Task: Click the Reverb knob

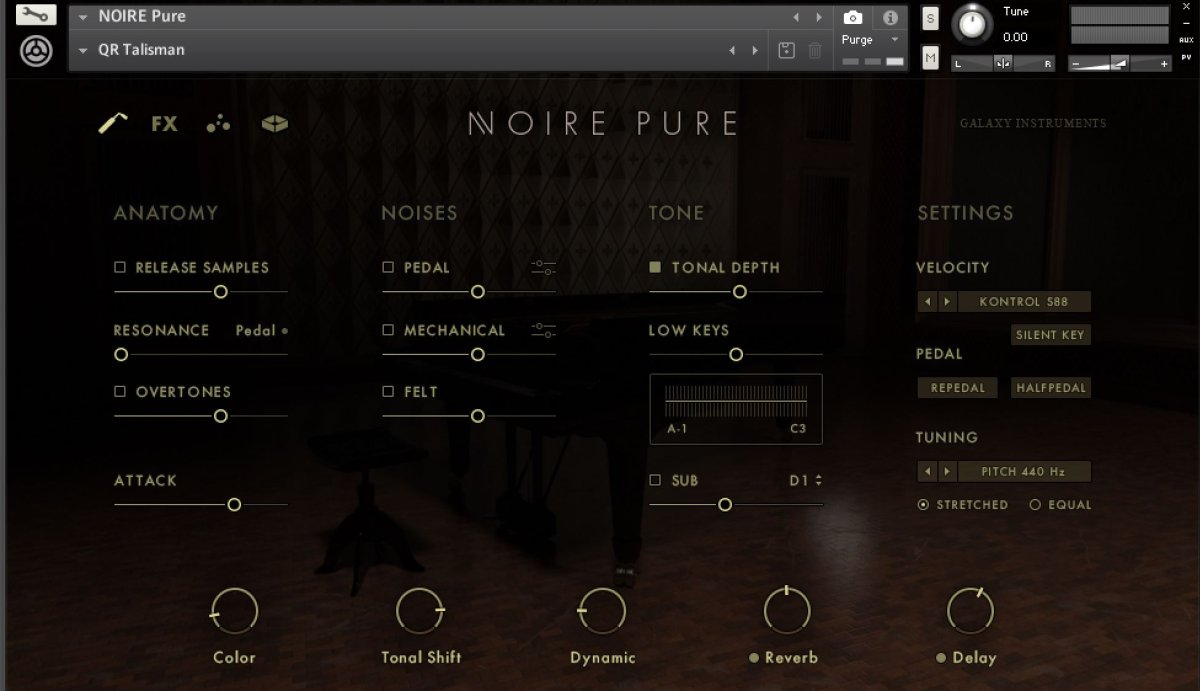Action: pos(787,611)
